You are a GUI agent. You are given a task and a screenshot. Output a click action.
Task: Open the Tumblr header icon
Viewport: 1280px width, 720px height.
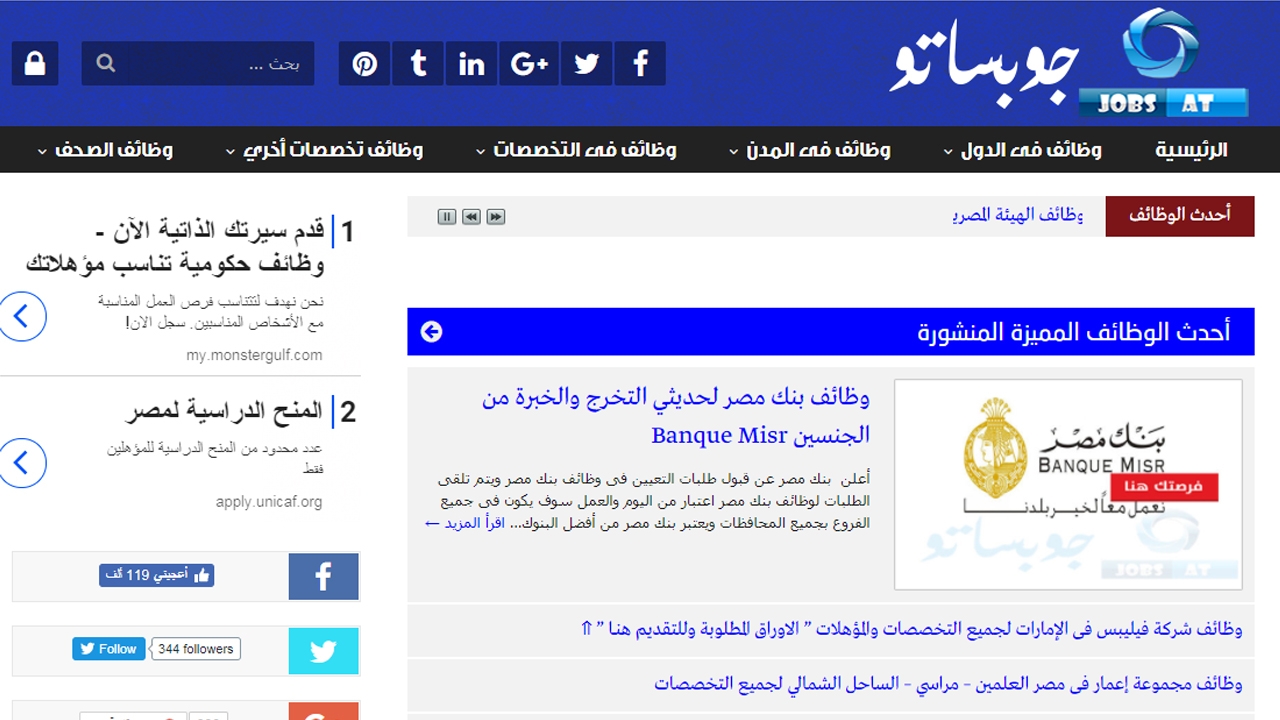tap(418, 64)
